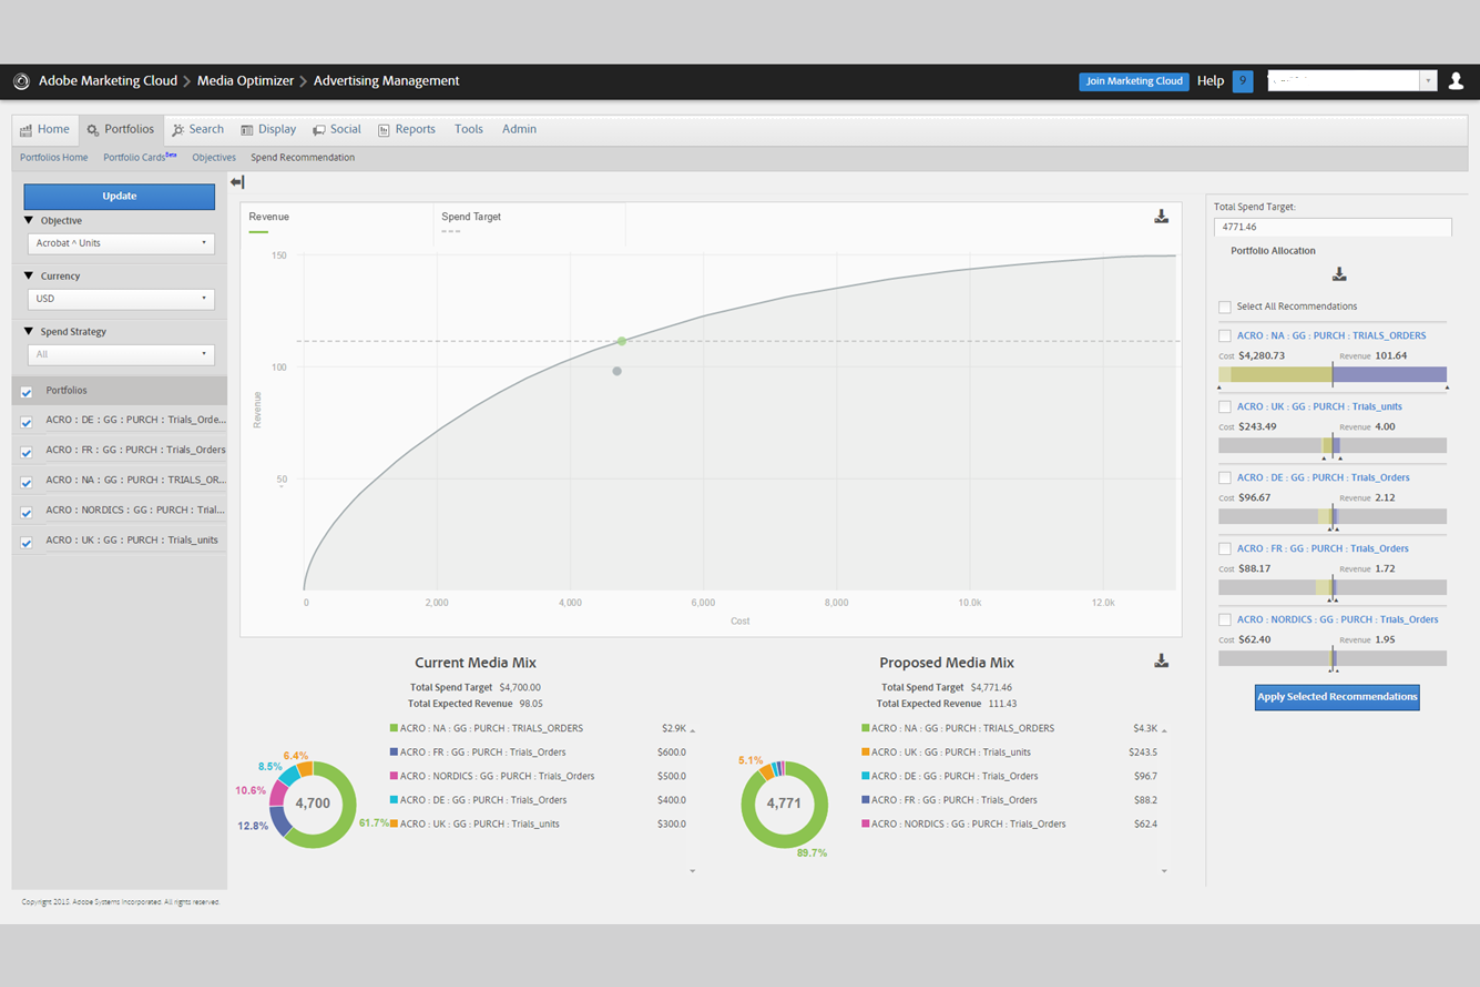Screen dimensions: 1480x987
Task: Adjust the ACRO : NA allocation slider
Action: 1332,375
